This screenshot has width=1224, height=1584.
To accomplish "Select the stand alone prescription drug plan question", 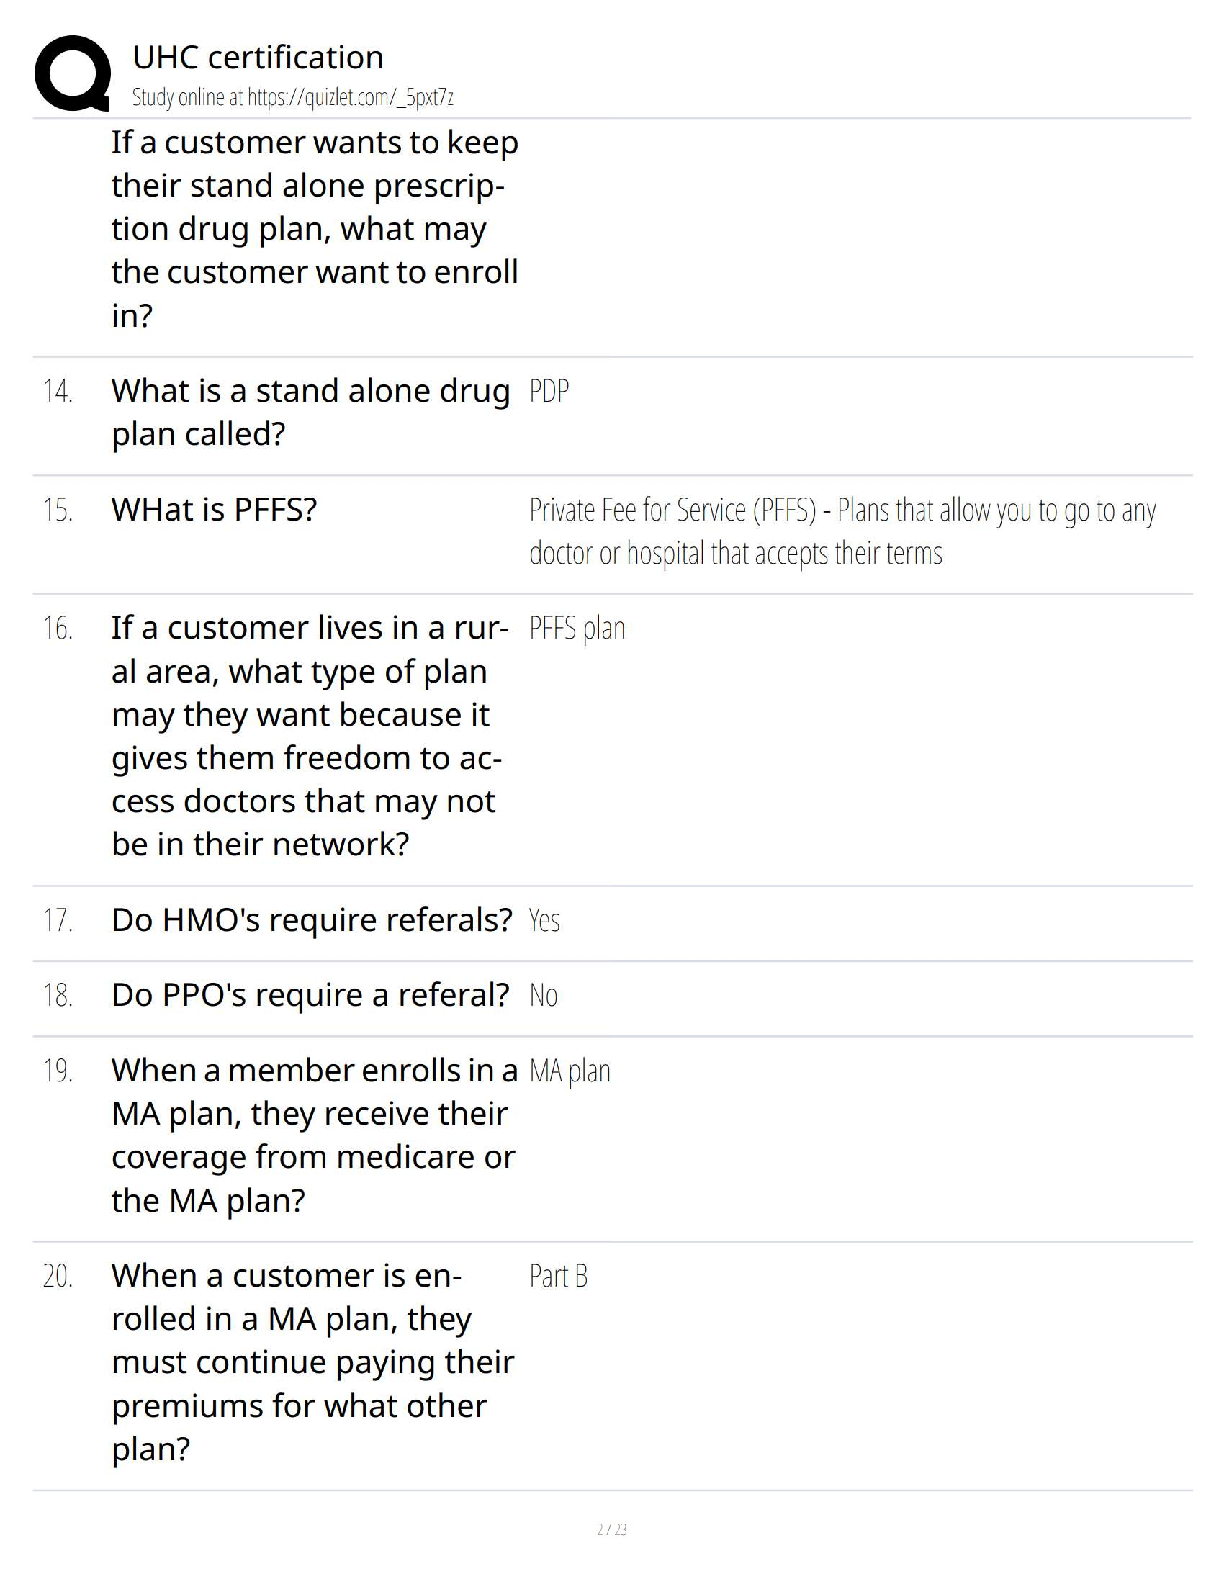I will point(314,229).
